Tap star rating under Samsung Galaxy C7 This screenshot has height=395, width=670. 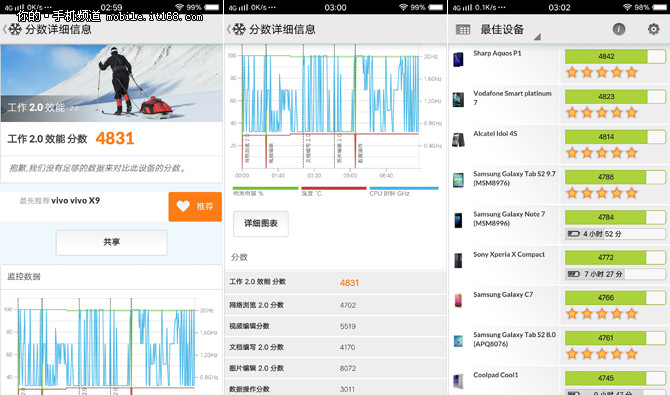pyautogui.click(x=602, y=314)
